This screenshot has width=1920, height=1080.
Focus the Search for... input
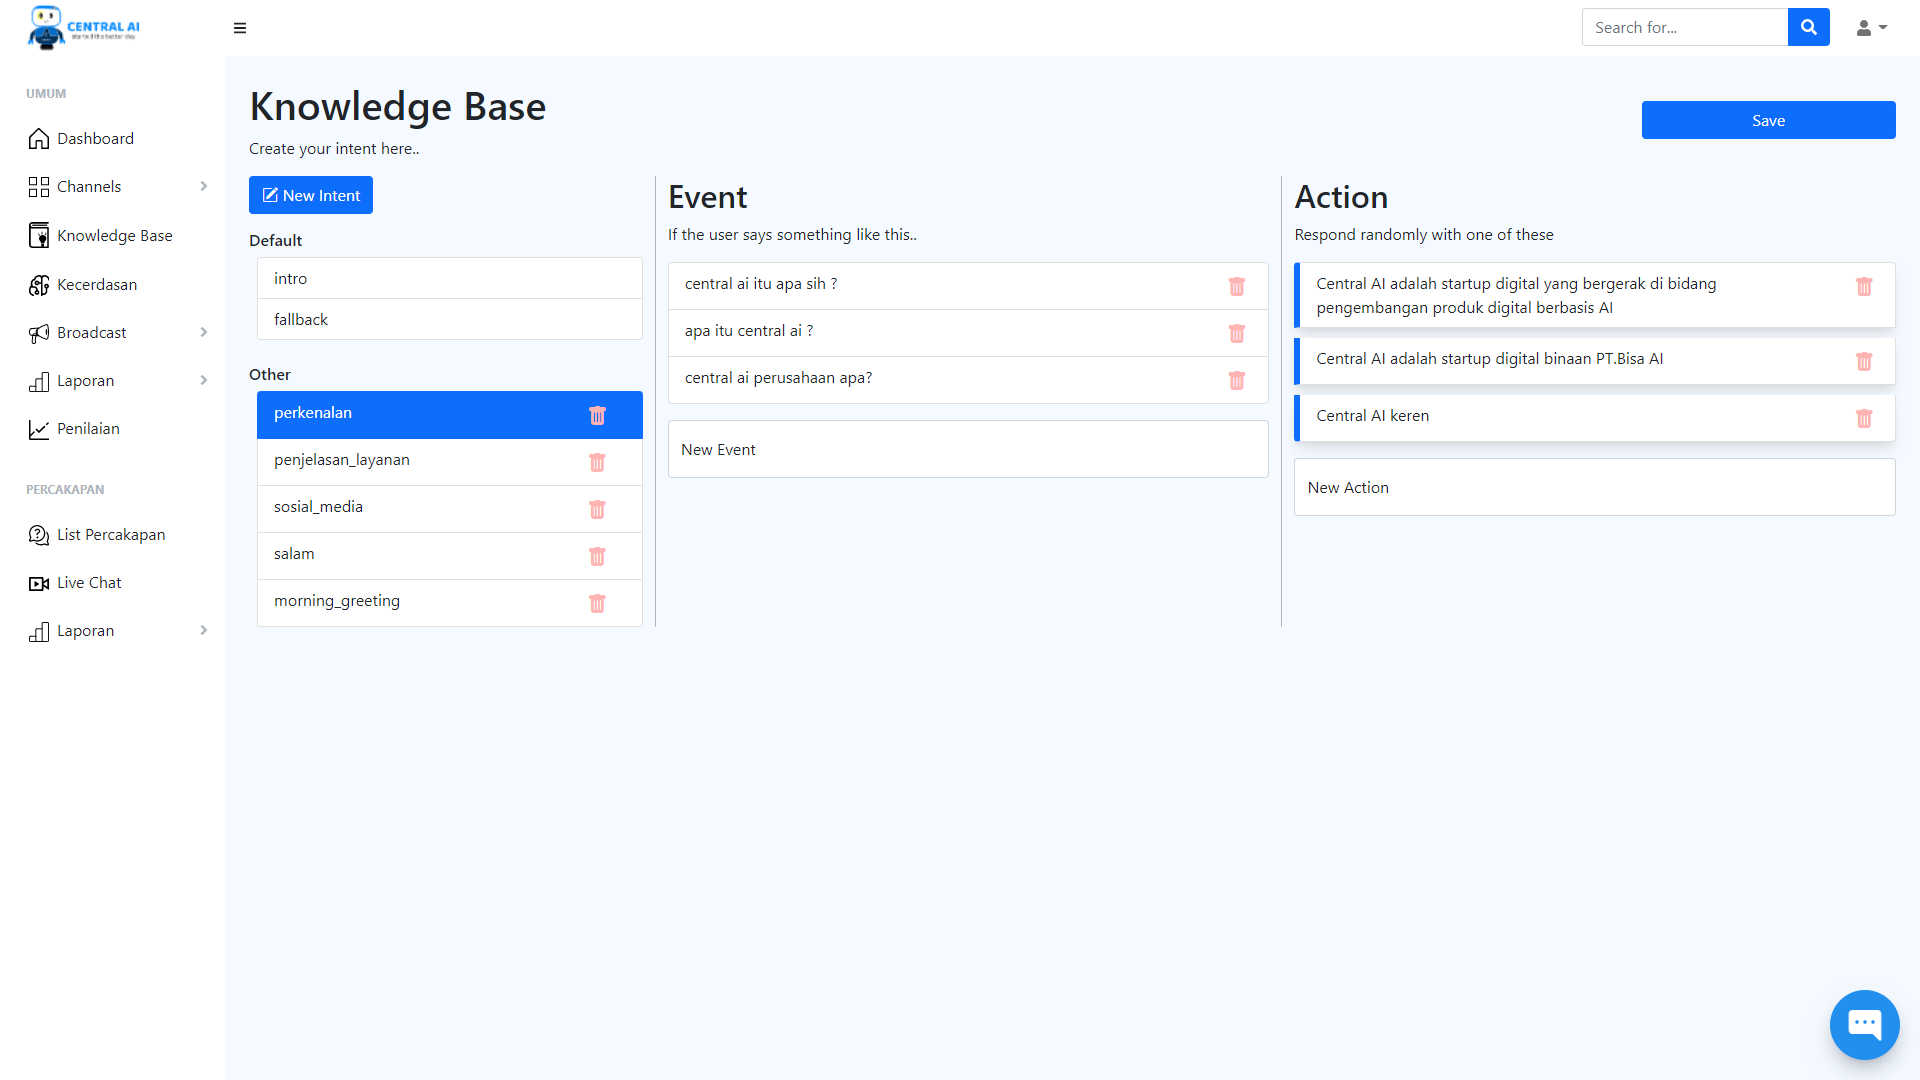(1685, 27)
